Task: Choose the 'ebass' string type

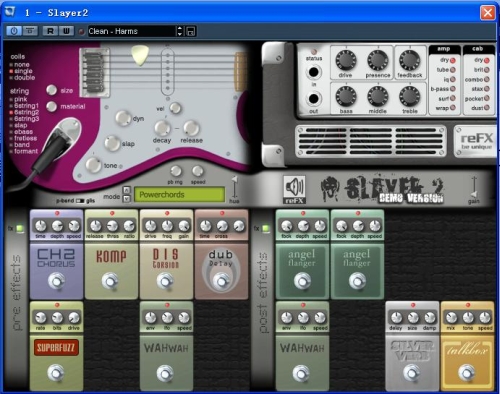Action: (x=21, y=132)
